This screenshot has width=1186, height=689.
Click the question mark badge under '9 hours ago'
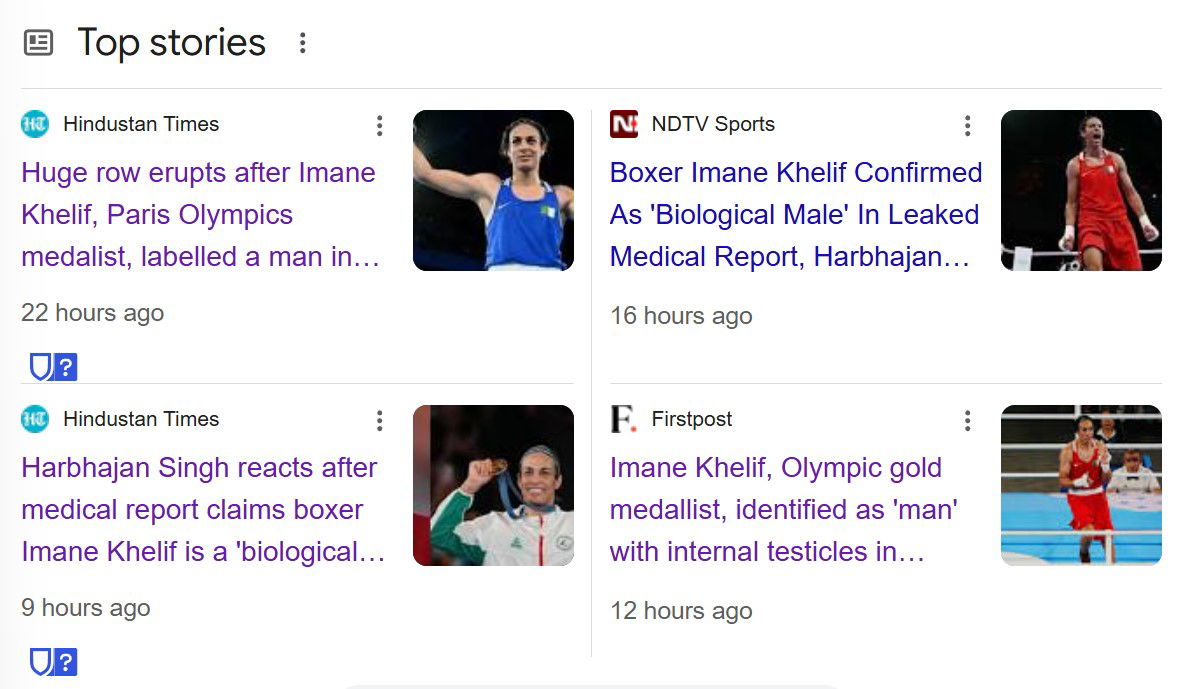[65, 662]
